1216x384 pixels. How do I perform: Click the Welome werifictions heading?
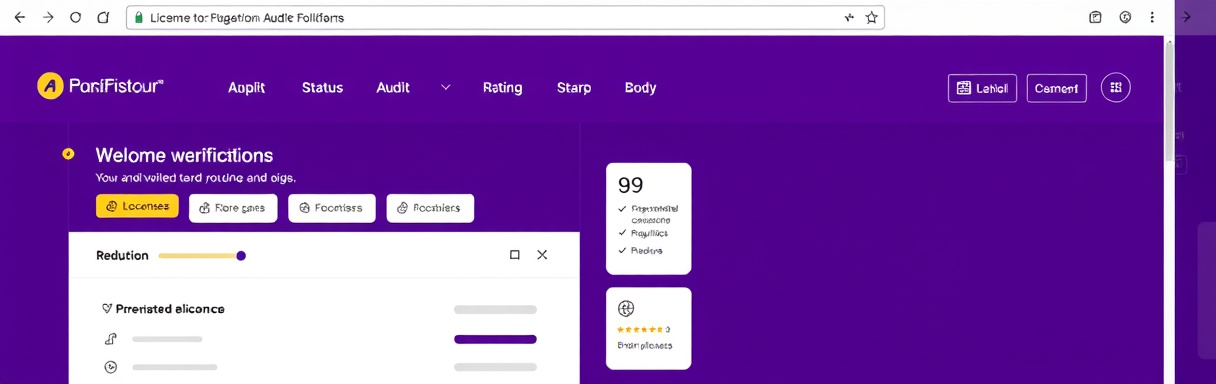(x=184, y=155)
